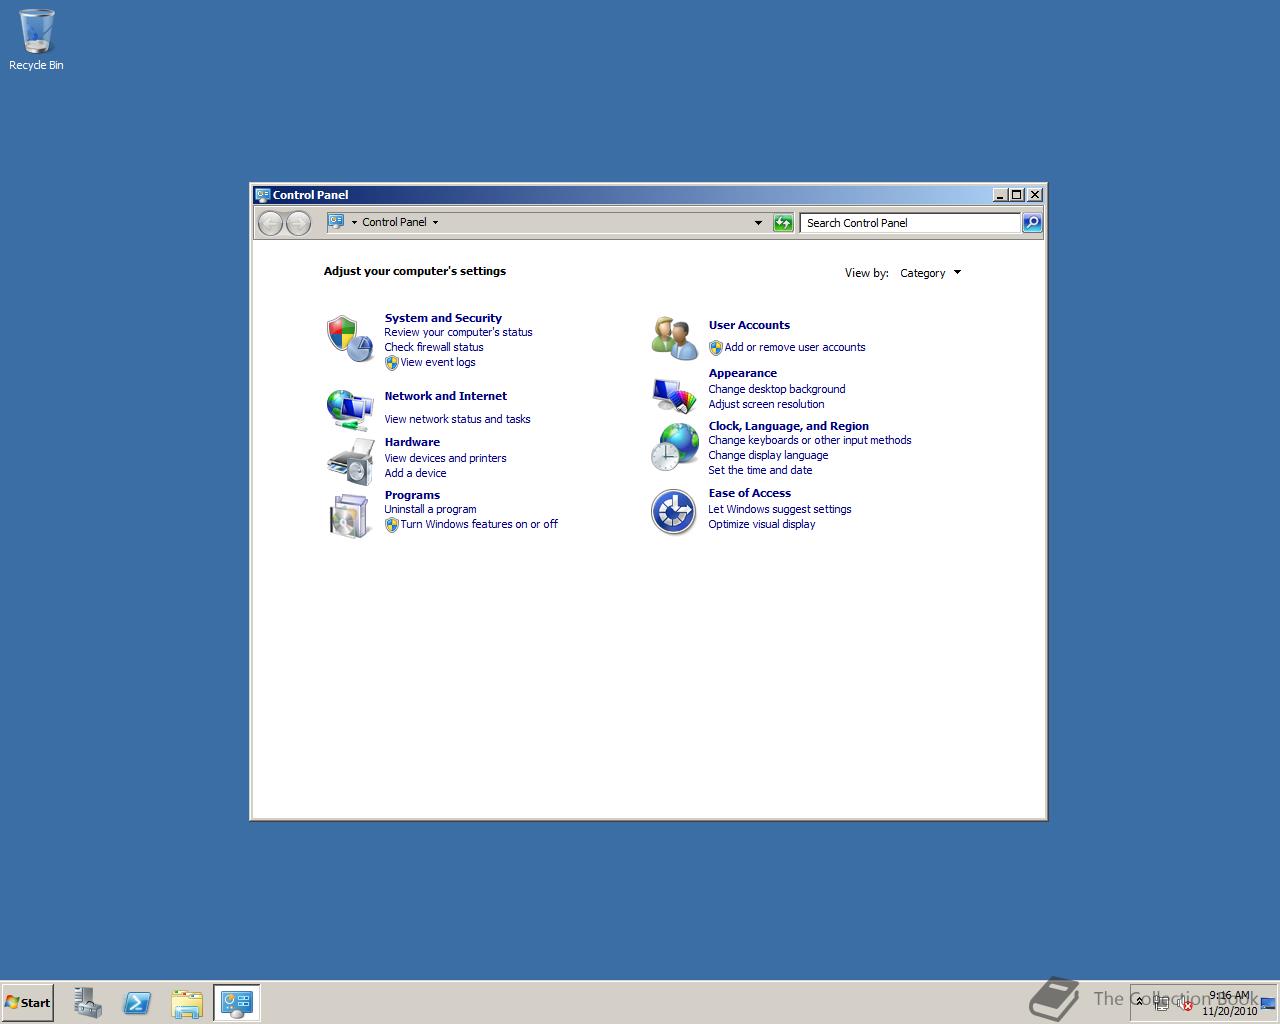Click Set the time and date
The image size is (1280, 1024).
coord(760,470)
